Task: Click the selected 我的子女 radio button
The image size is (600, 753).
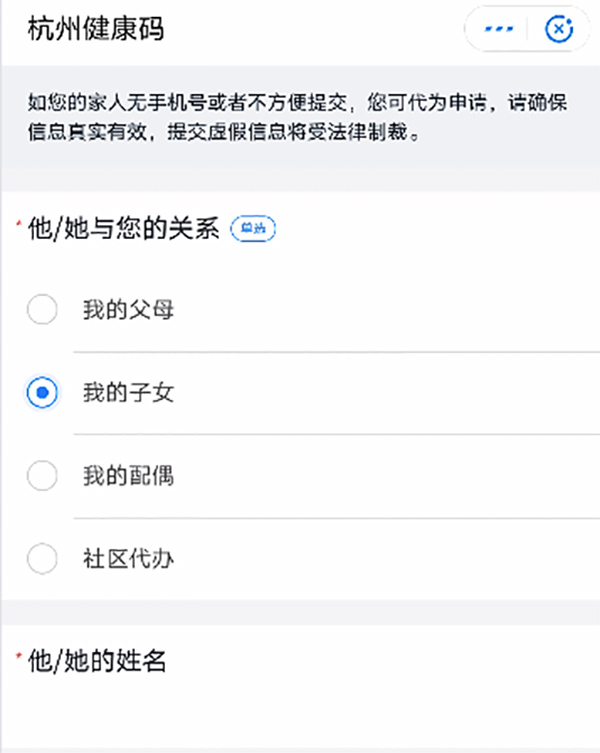Action: 42,392
